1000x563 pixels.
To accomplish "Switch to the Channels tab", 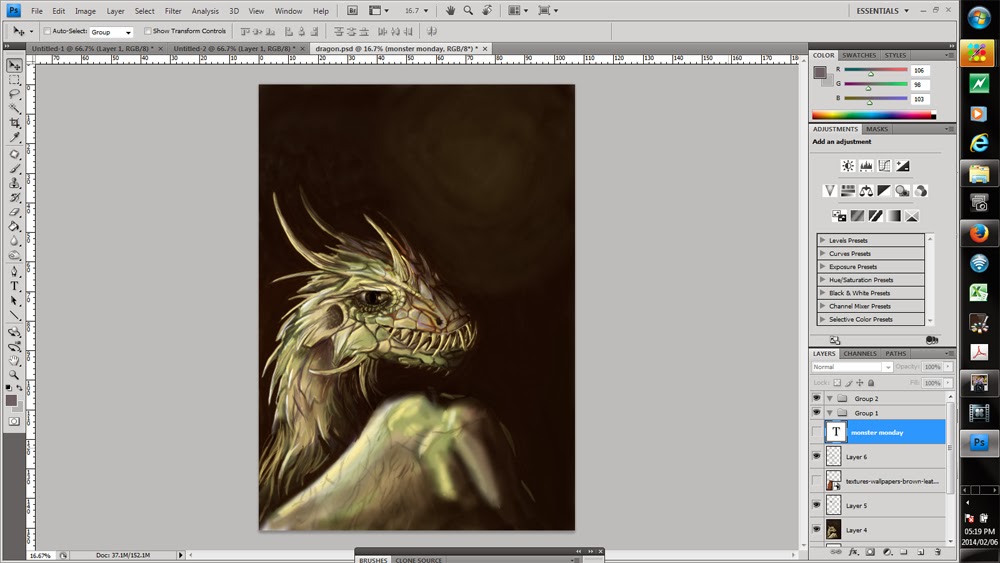I will tap(860, 353).
